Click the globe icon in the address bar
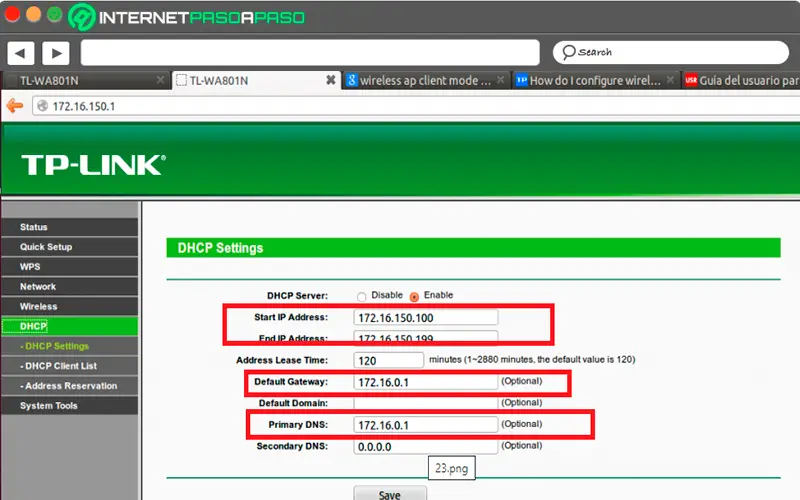Viewport: 800px width, 500px height. point(43,106)
